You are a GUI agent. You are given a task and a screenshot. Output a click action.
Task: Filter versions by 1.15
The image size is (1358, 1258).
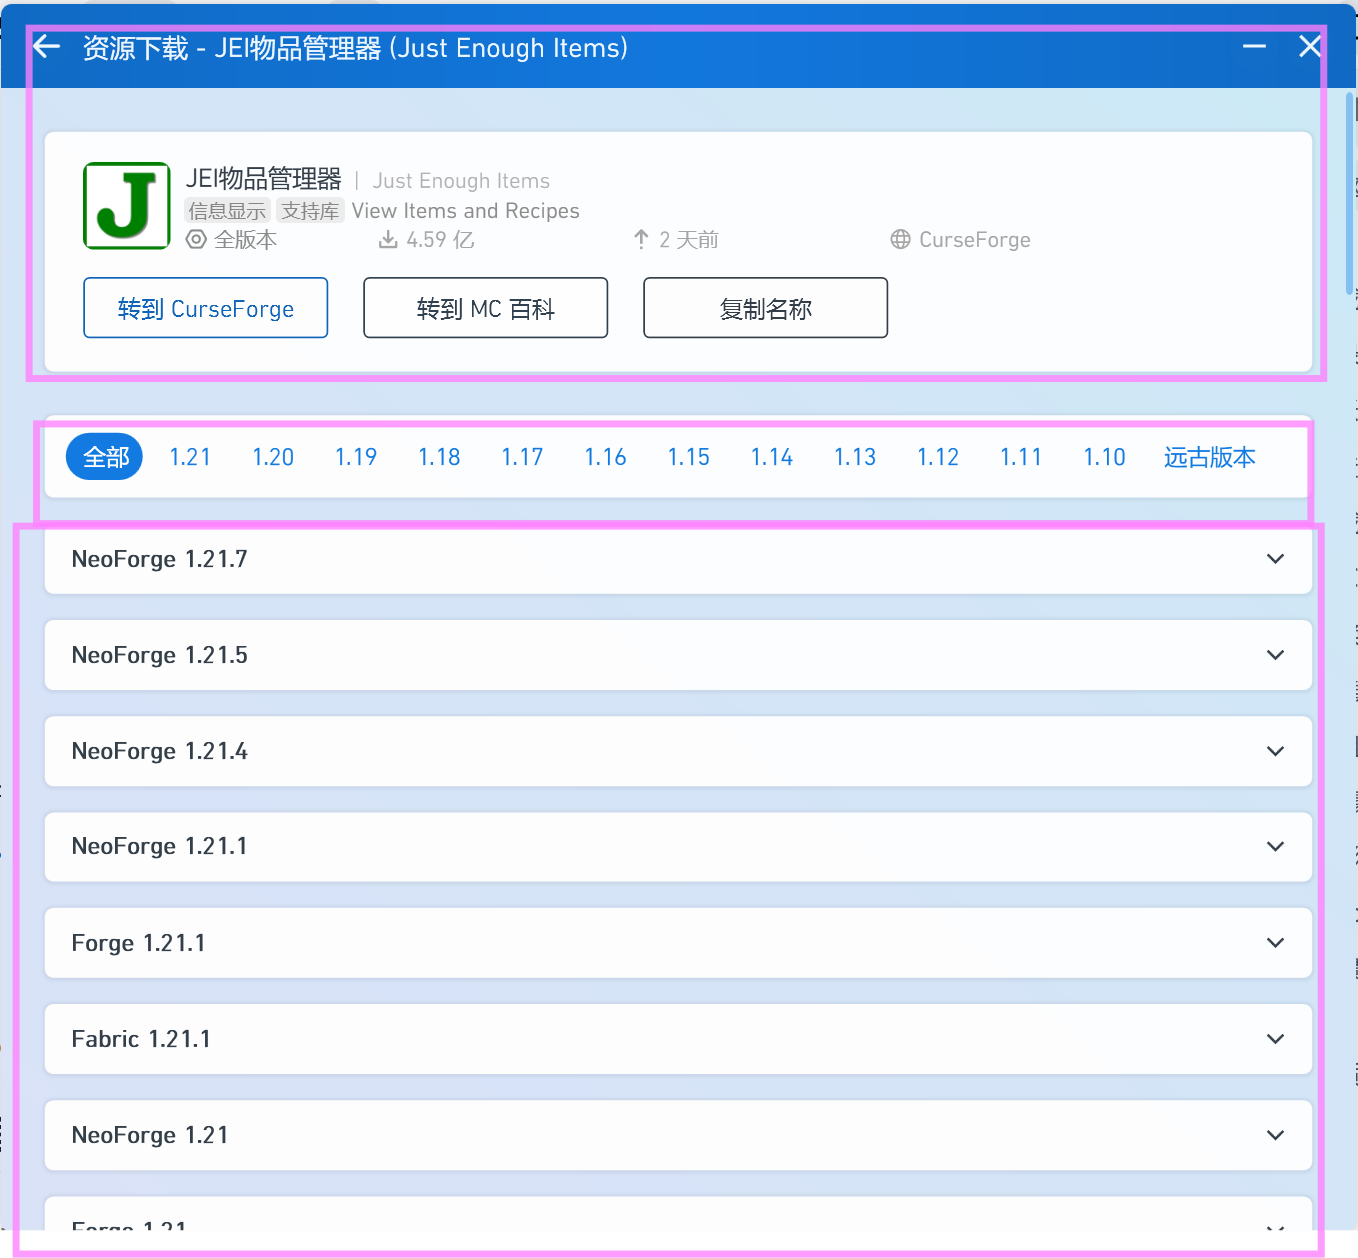pyautogui.click(x=689, y=457)
